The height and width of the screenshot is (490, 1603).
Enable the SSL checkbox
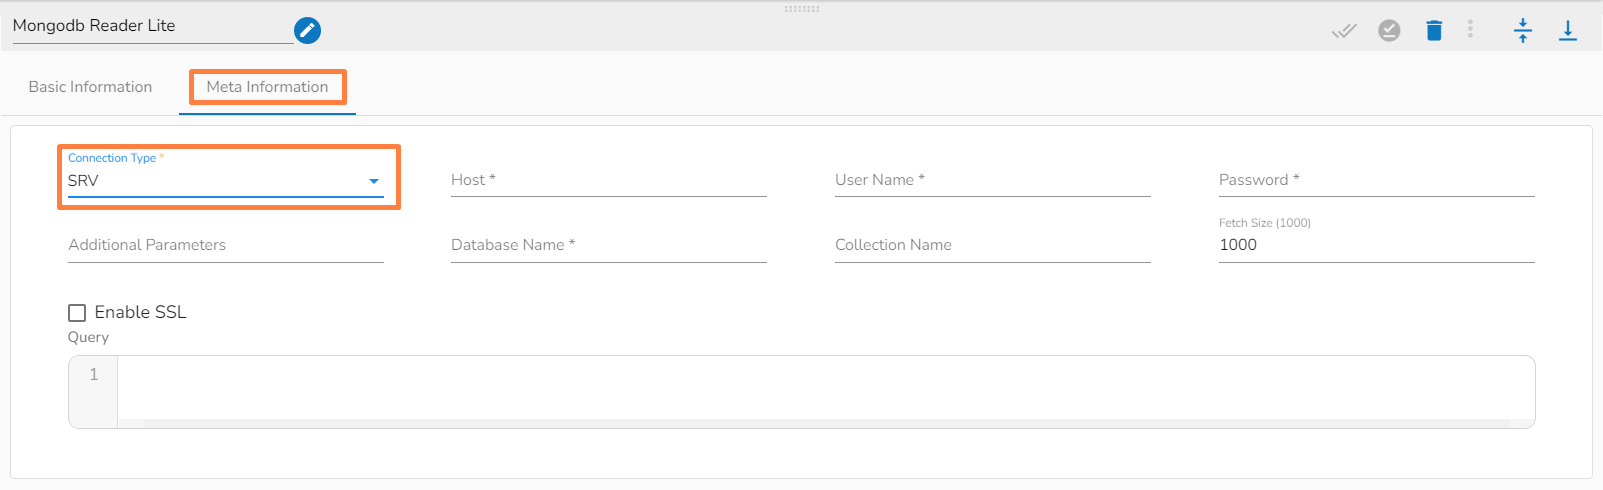point(77,313)
